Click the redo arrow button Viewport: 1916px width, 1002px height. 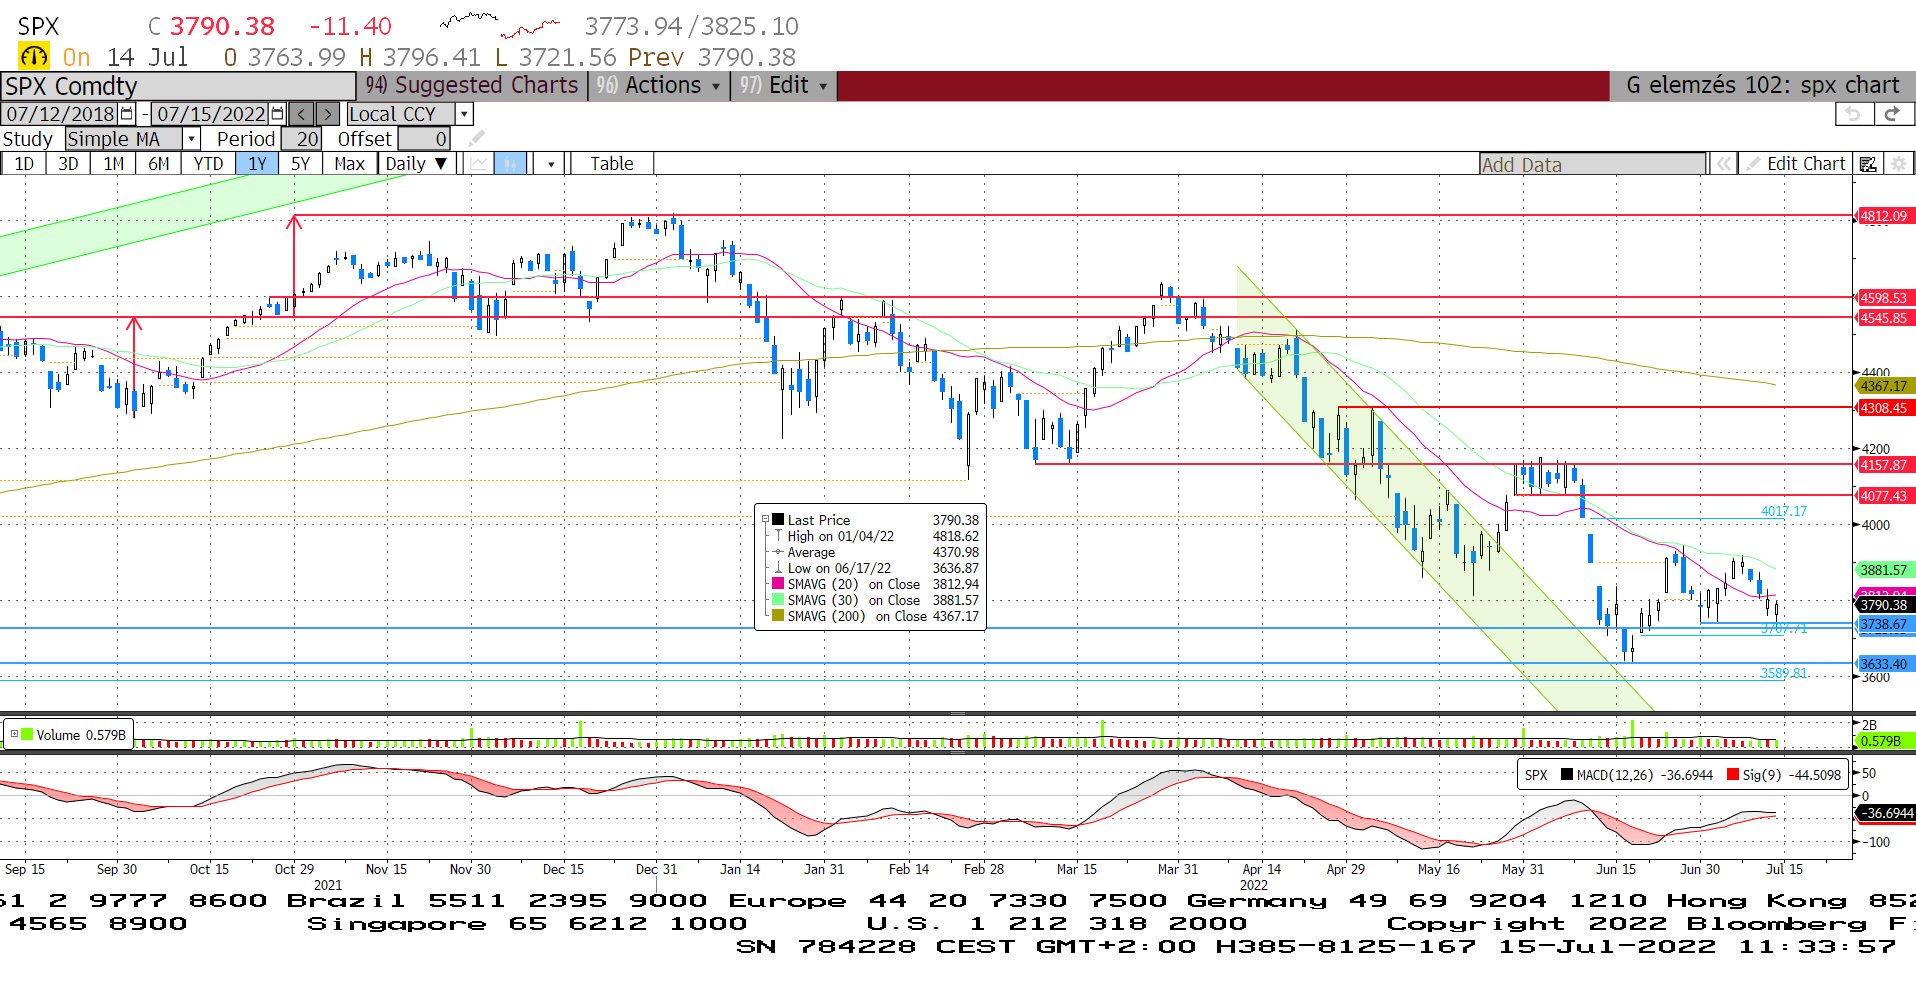click(x=1892, y=114)
